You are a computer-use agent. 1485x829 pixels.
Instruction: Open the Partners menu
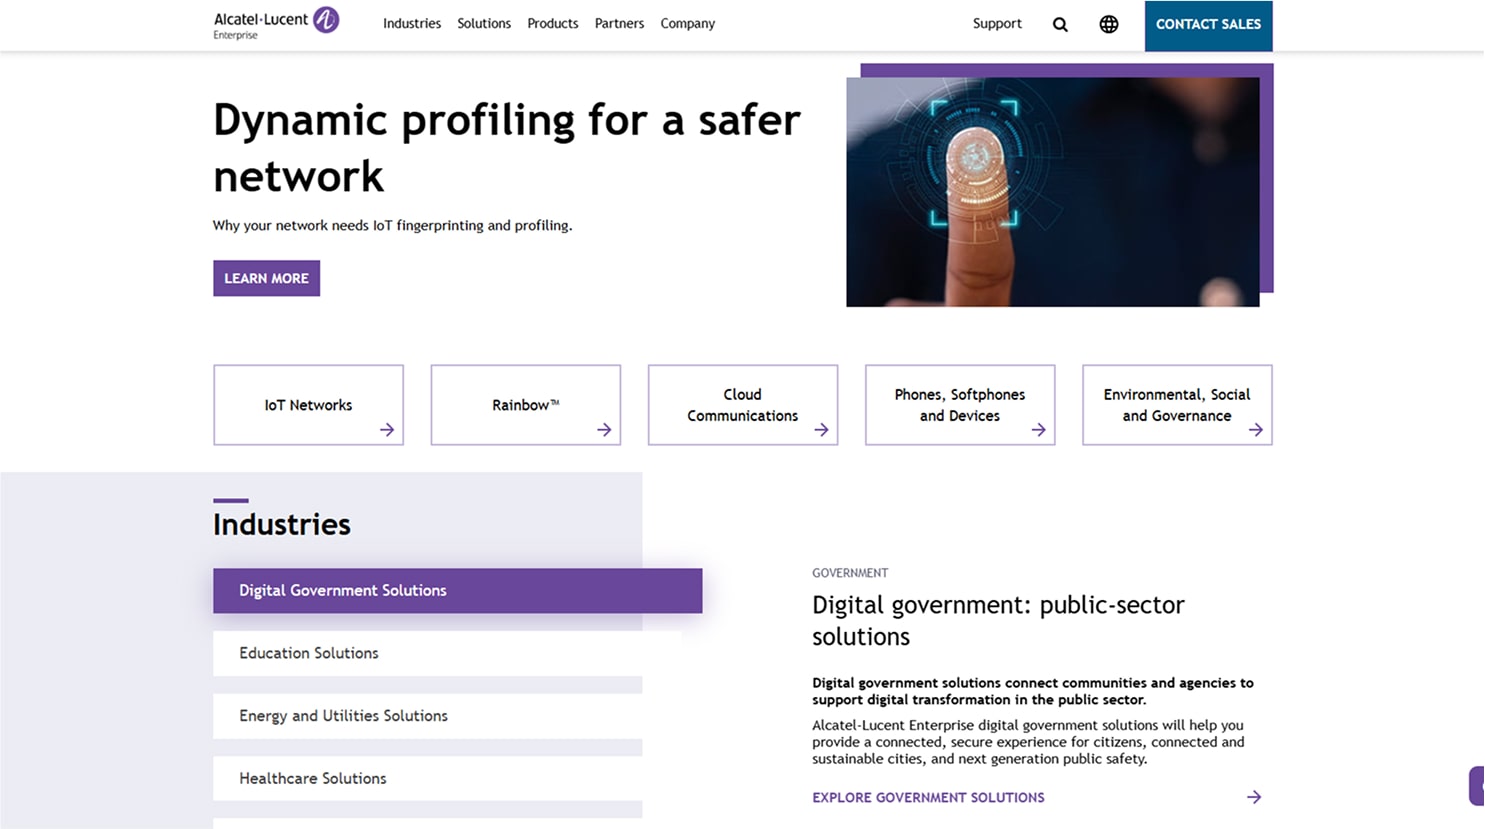click(x=619, y=24)
